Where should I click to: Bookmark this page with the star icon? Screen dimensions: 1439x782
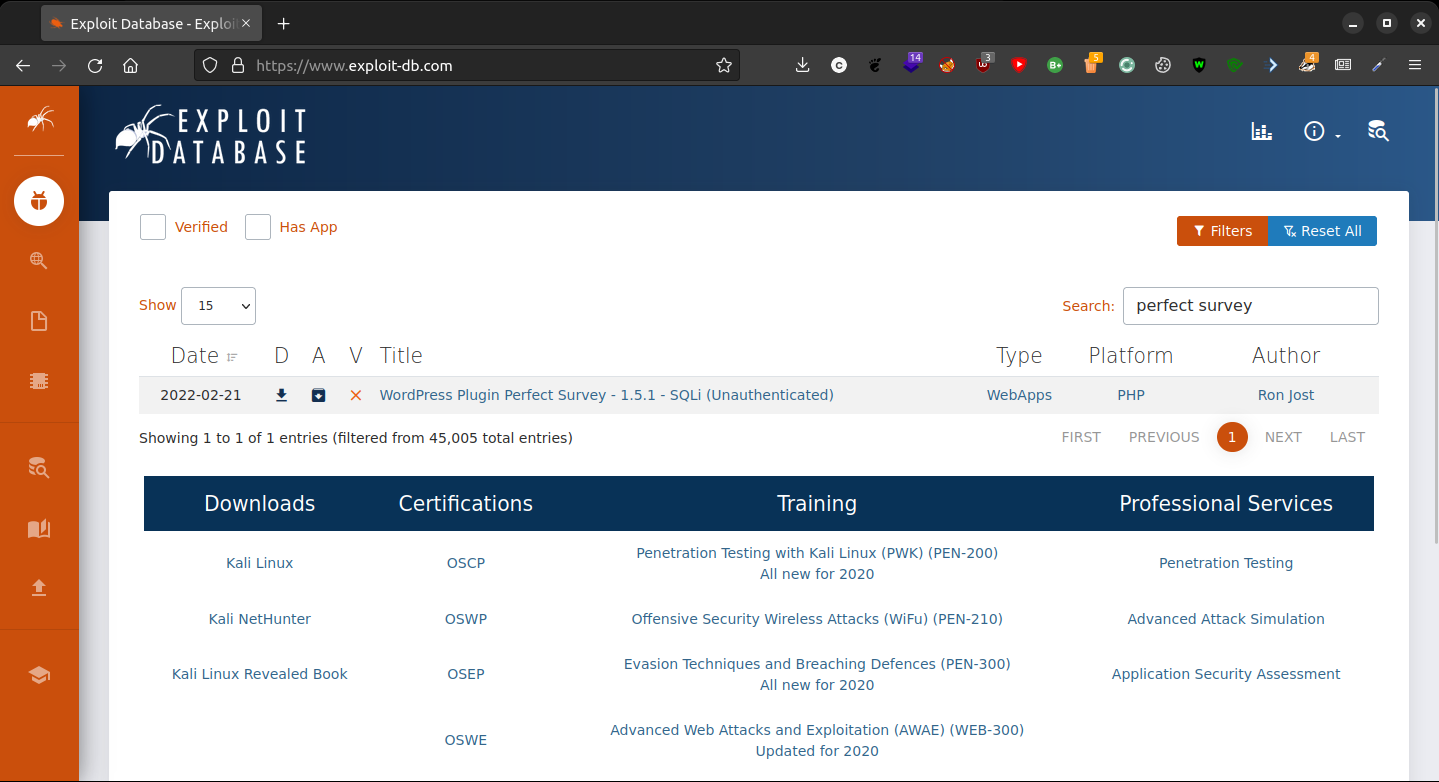coord(724,65)
